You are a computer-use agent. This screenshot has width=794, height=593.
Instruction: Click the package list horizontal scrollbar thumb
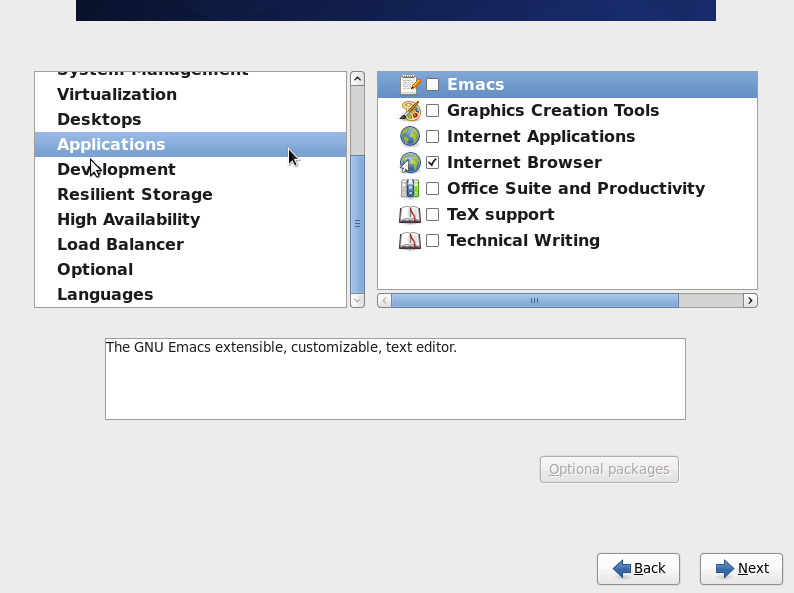coord(534,300)
